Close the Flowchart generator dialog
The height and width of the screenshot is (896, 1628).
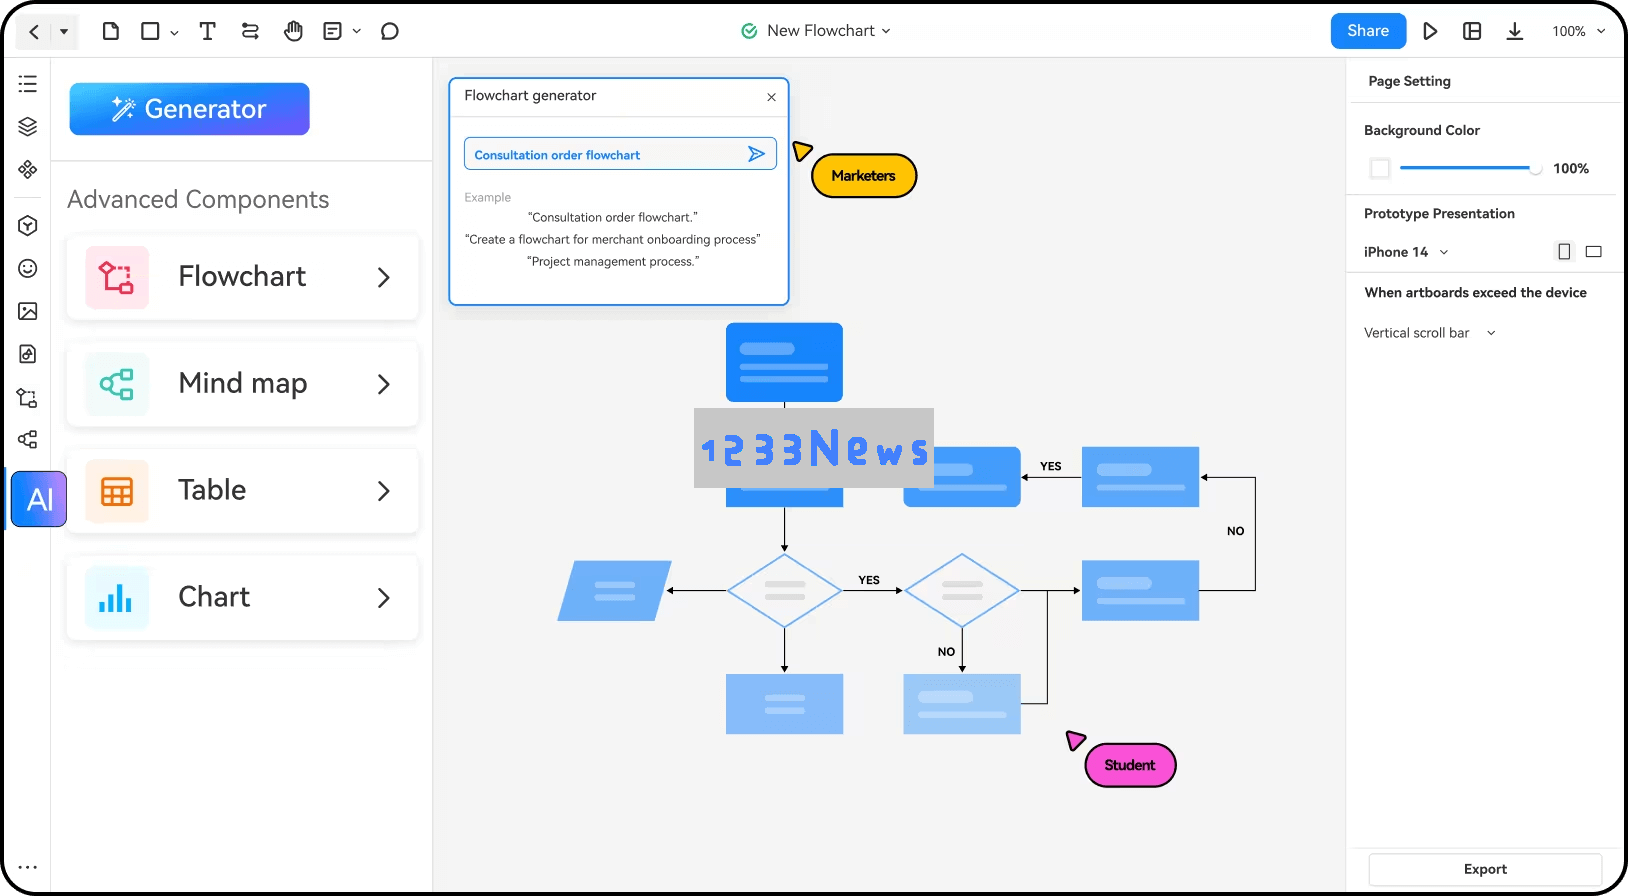[772, 97]
